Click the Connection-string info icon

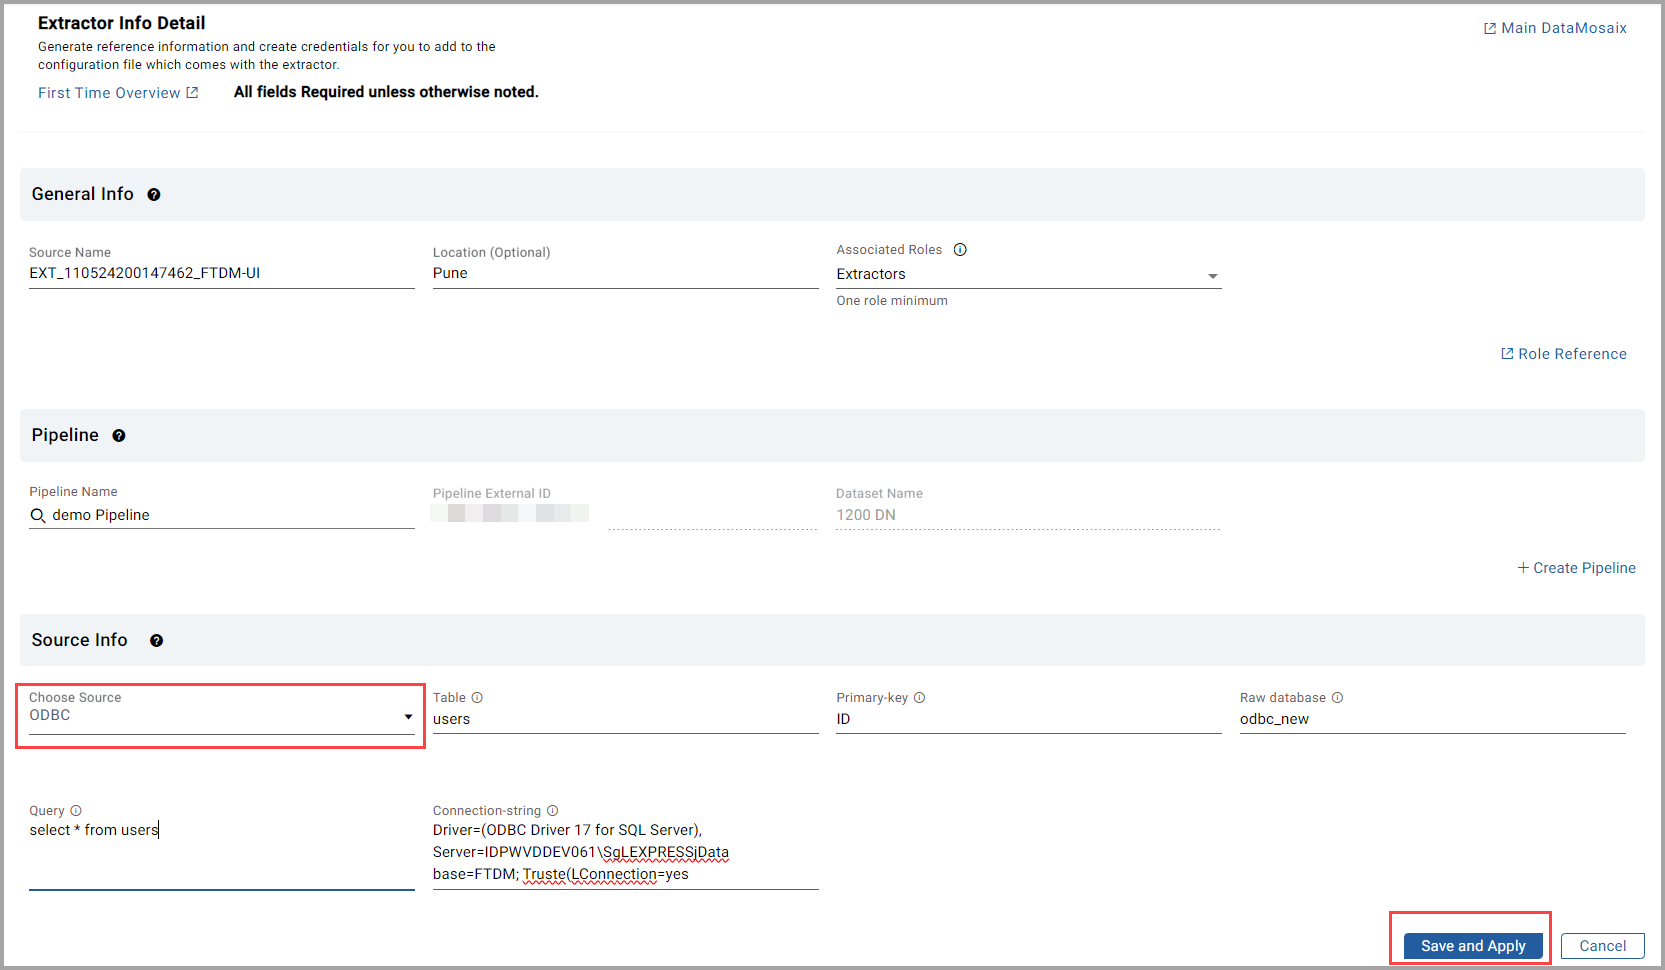coord(552,811)
